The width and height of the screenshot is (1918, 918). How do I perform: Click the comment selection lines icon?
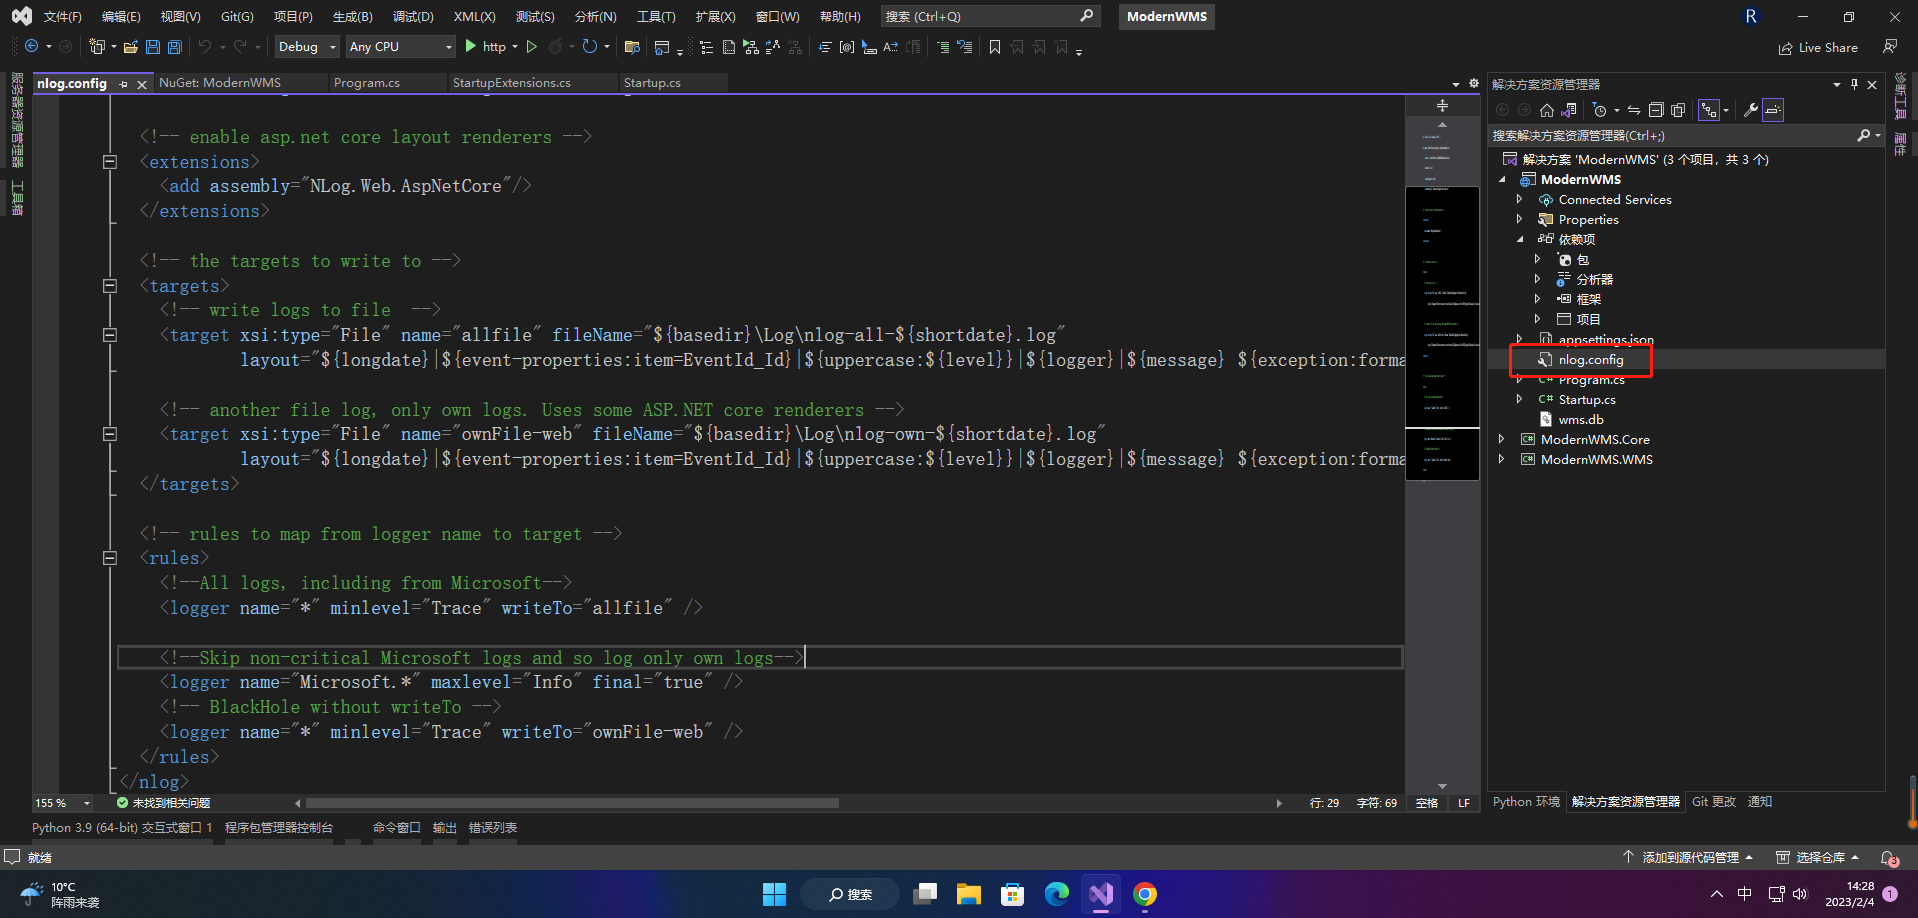click(943, 47)
